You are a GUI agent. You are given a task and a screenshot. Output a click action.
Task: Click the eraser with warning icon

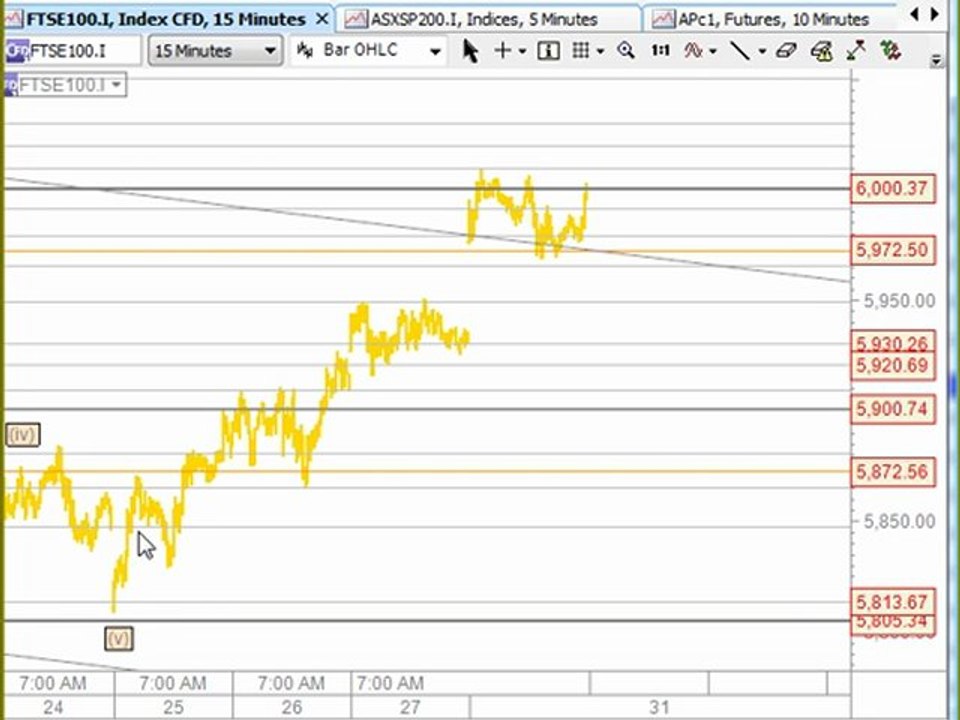click(822, 51)
